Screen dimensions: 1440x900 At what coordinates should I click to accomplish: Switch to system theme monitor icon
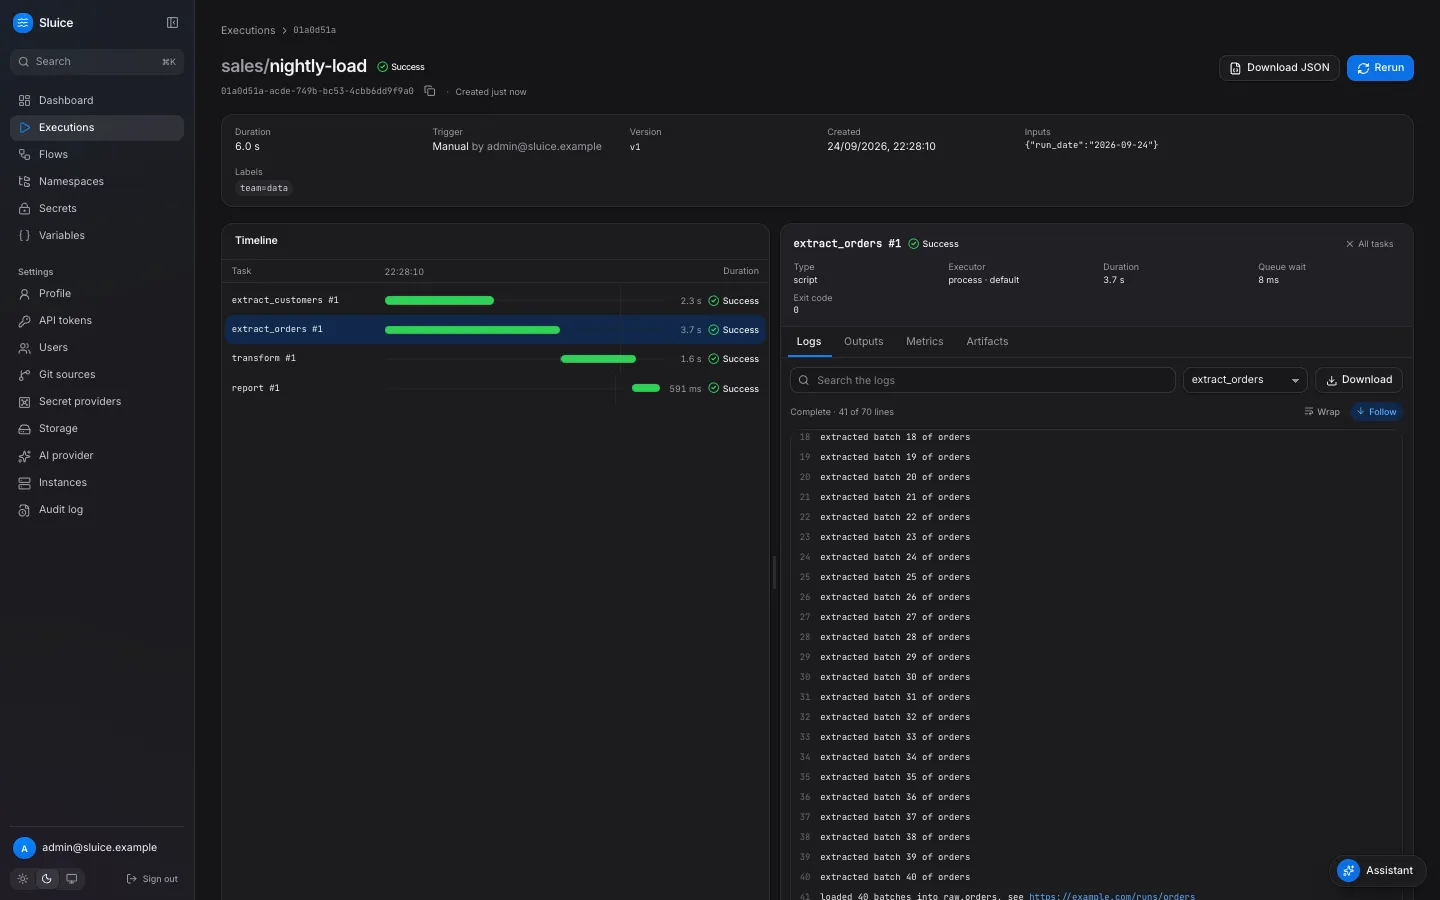click(x=72, y=879)
